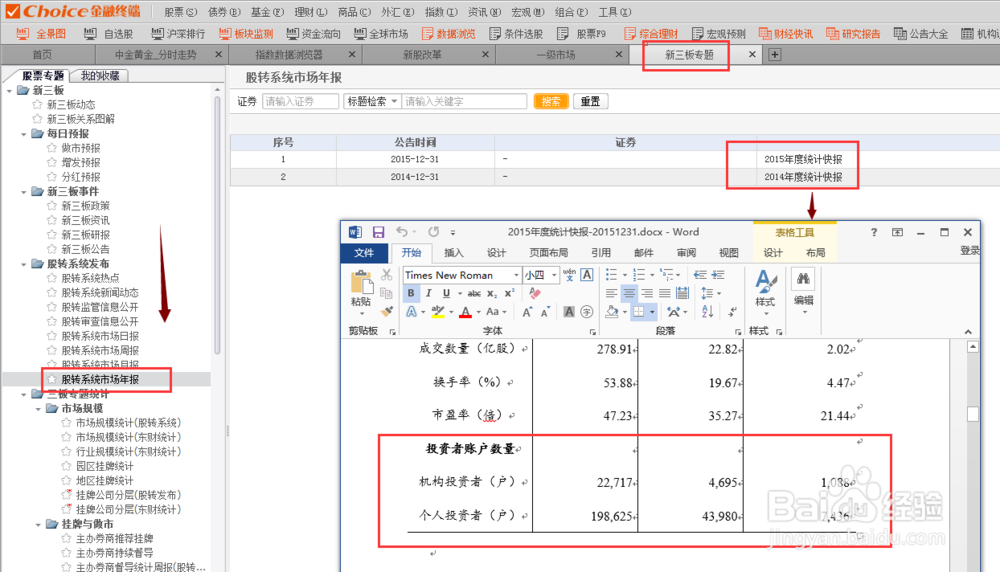Apply superscript formatting
1000x572 pixels.
509,293
